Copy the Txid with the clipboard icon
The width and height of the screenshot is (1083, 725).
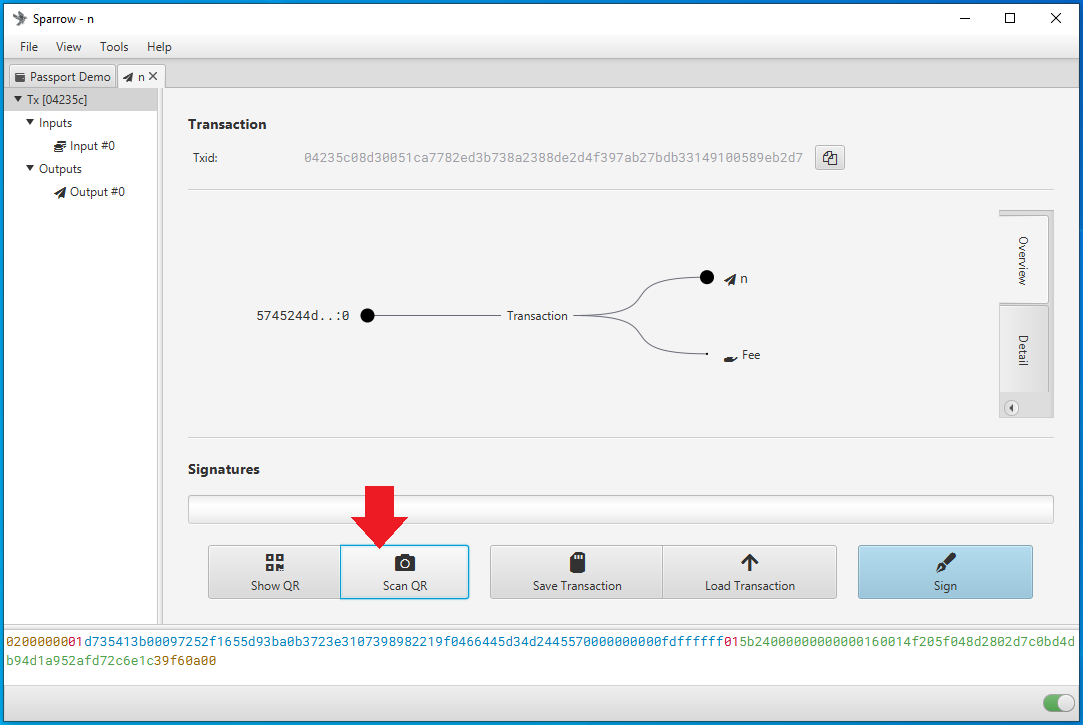[830, 157]
